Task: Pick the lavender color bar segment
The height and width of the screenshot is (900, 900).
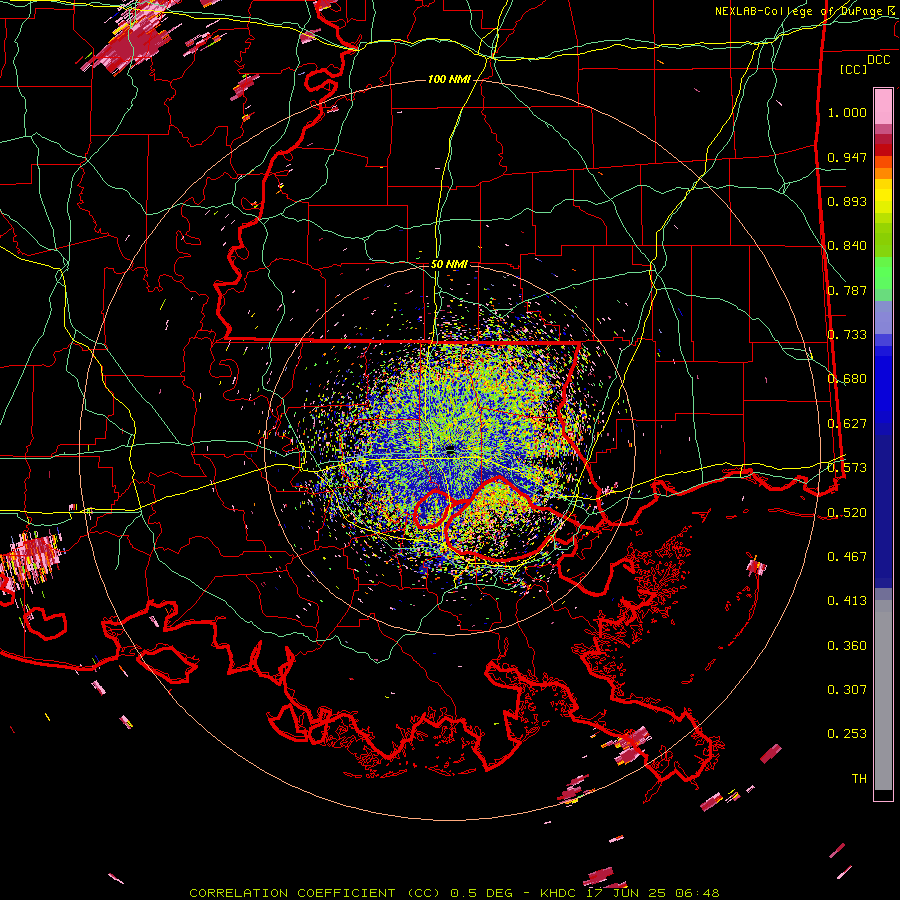Action: (883, 318)
